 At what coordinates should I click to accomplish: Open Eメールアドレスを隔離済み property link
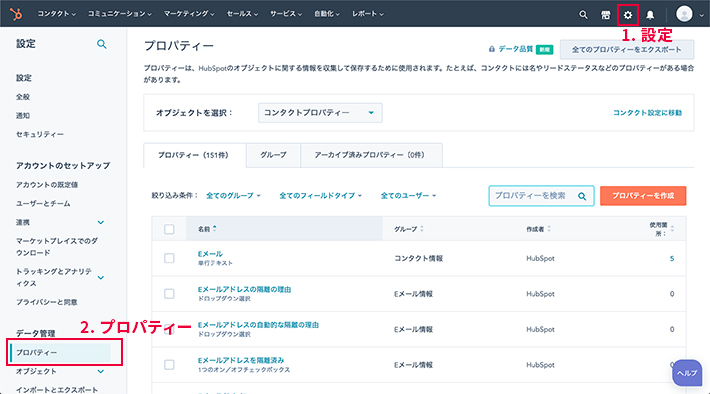(241, 360)
